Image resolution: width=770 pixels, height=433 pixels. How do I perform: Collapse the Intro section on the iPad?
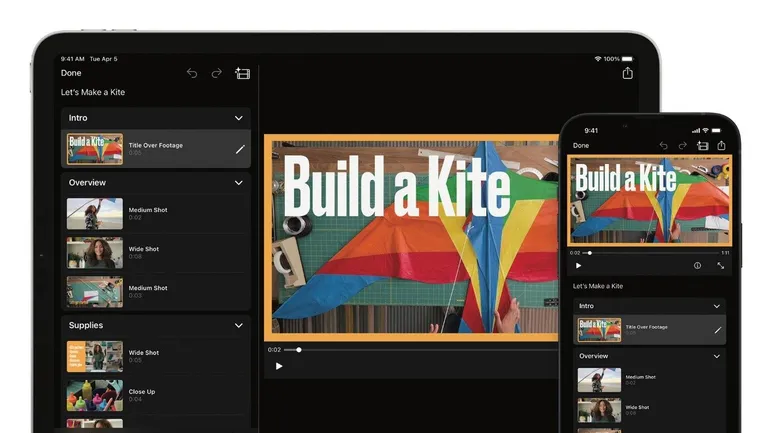click(x=238, y=118)
